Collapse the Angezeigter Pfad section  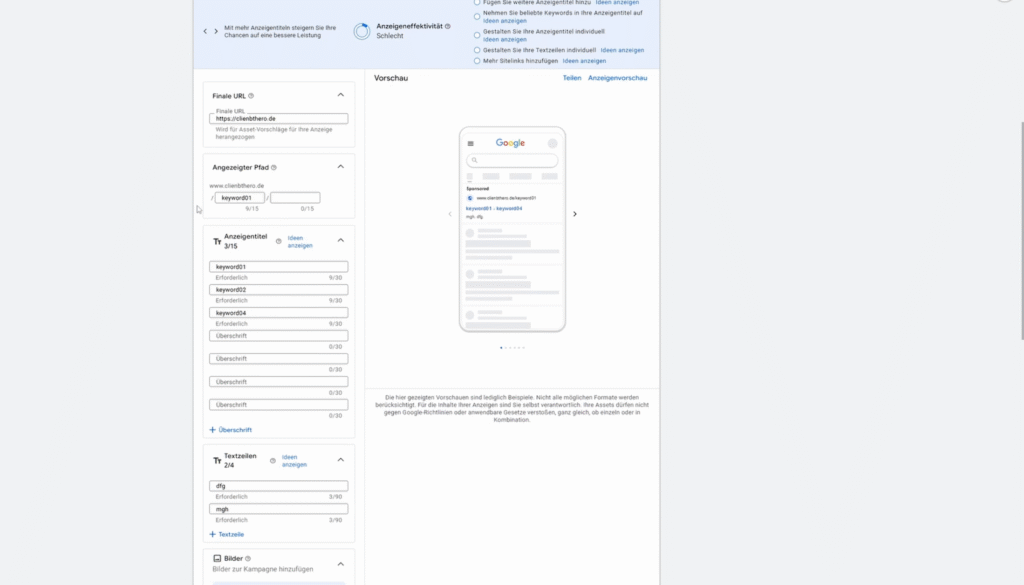point(341,167)
